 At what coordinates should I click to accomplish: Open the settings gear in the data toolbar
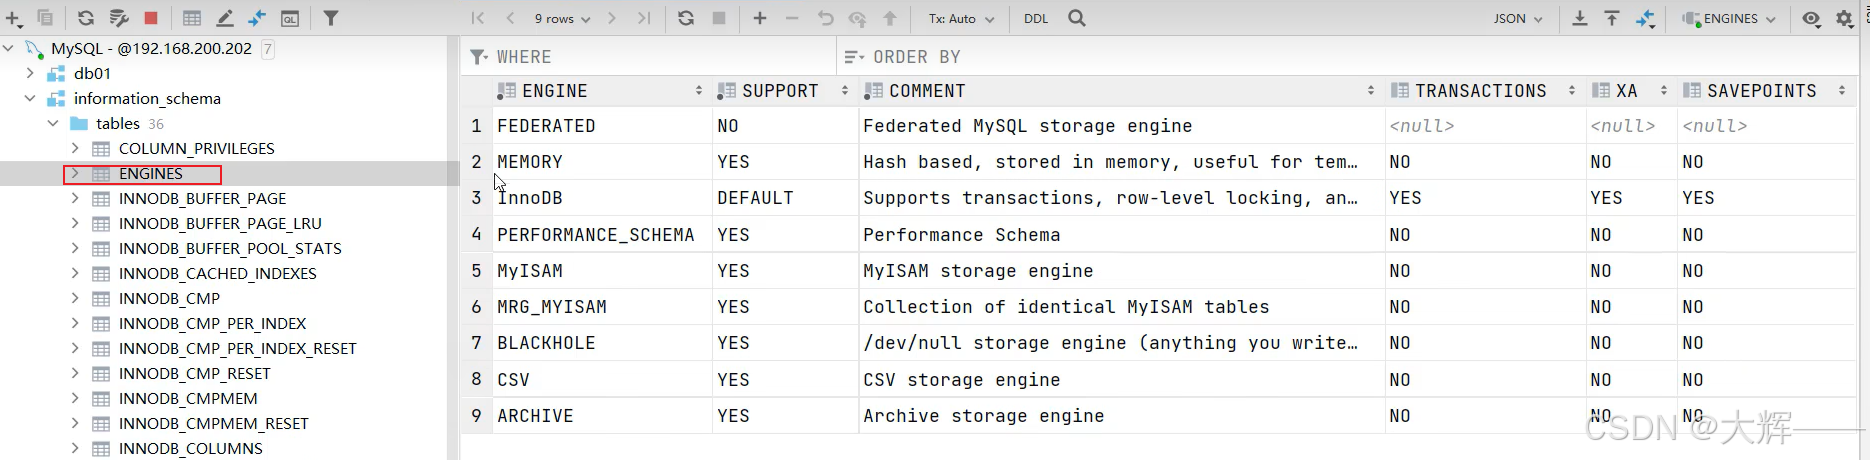pyautogui.click(x=1845, y=19)
